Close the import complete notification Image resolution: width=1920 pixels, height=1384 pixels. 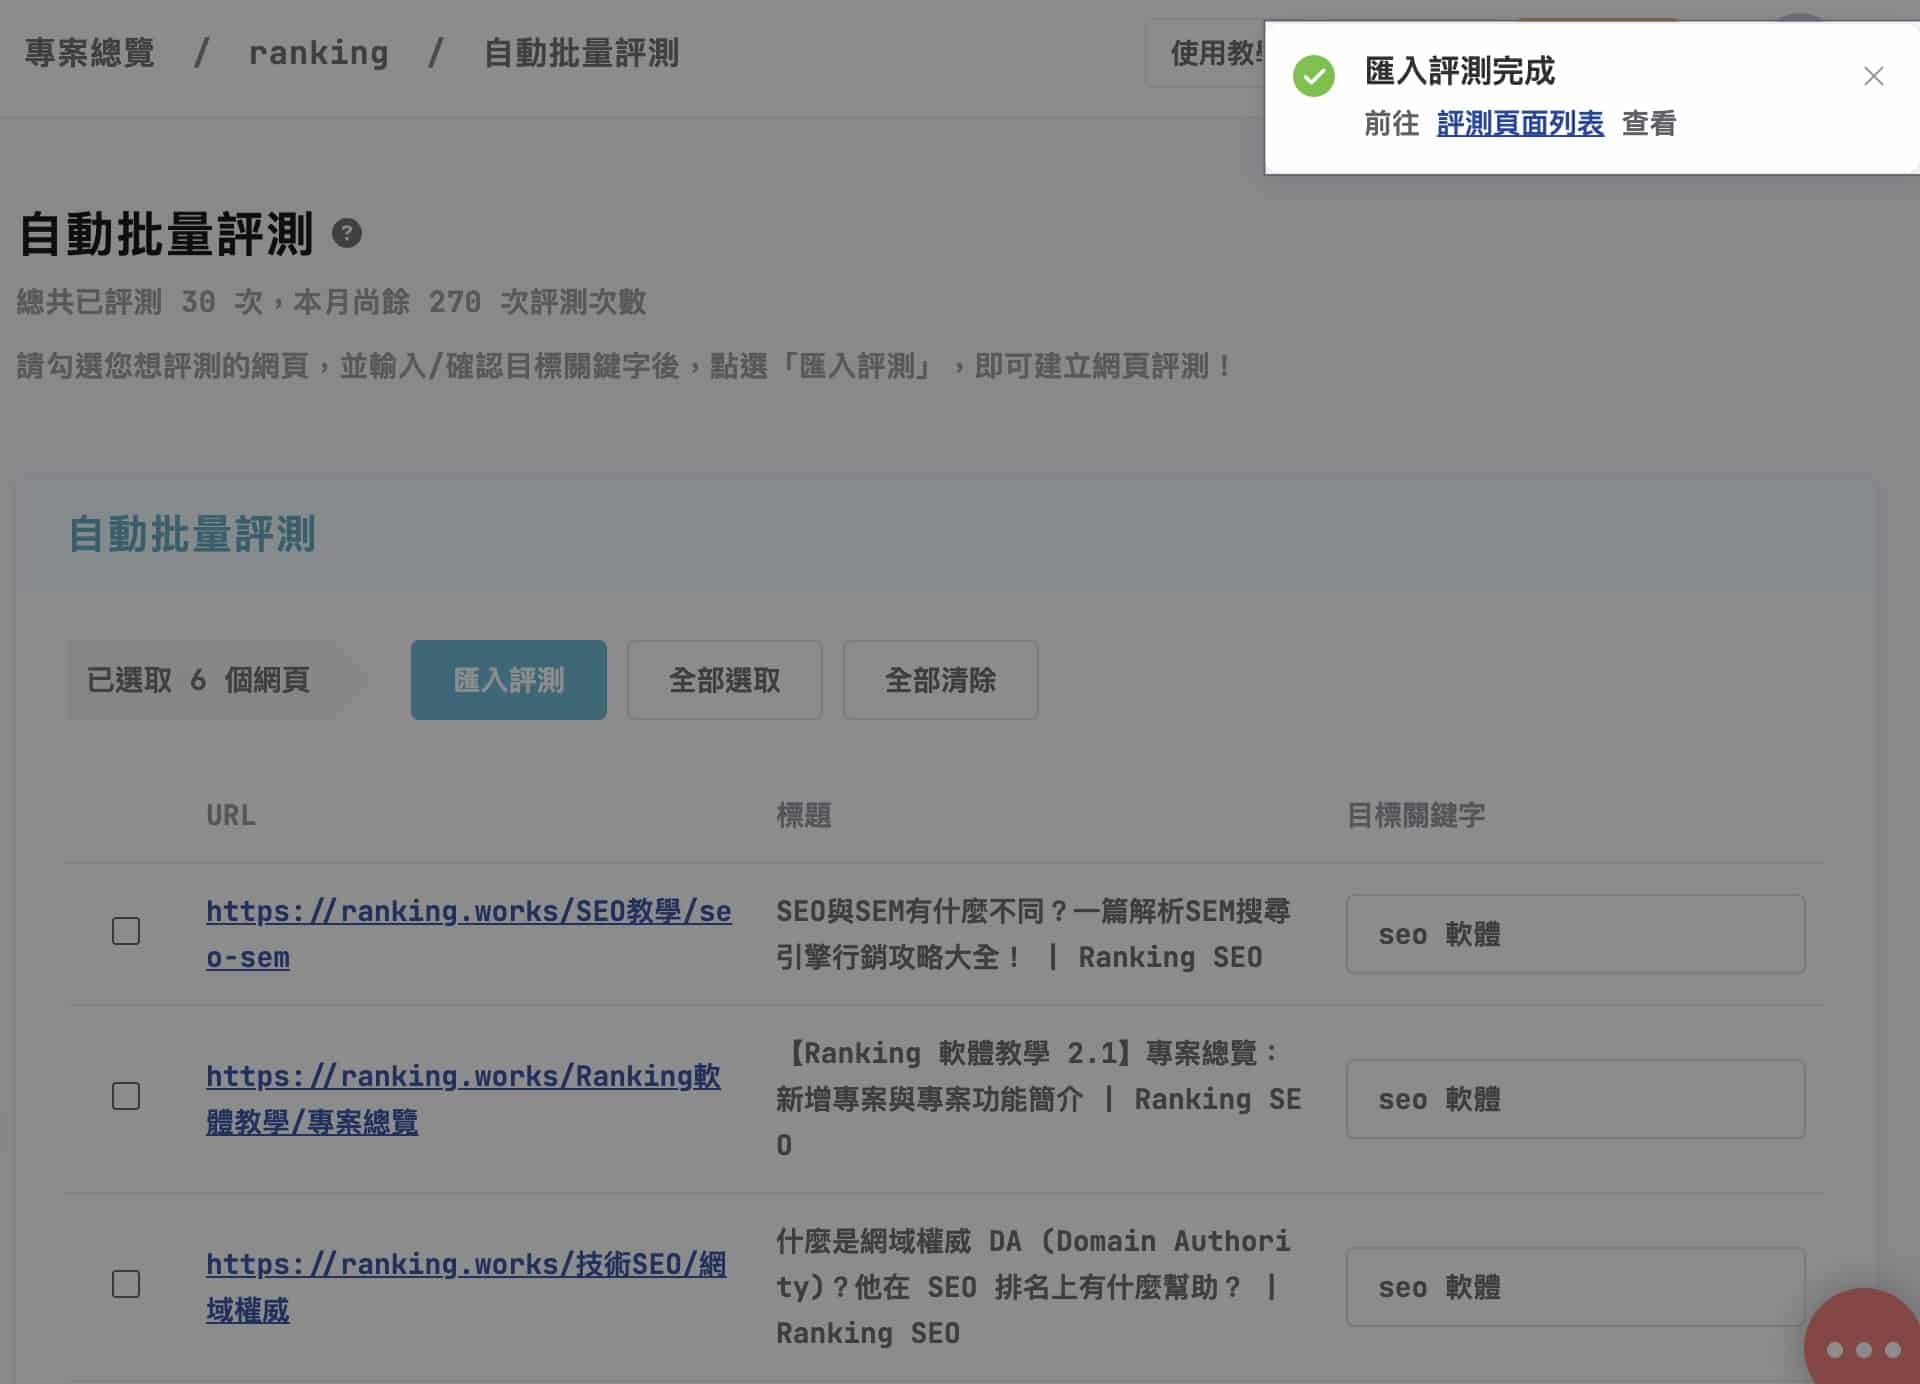[x=1873, y=76]
